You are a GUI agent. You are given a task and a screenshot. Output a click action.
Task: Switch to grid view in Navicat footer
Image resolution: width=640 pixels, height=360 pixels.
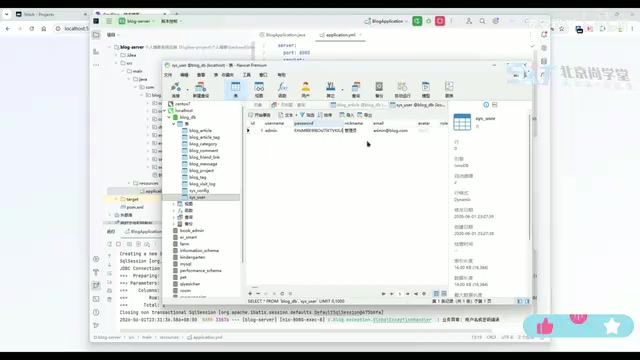click(x=436, y=293)
